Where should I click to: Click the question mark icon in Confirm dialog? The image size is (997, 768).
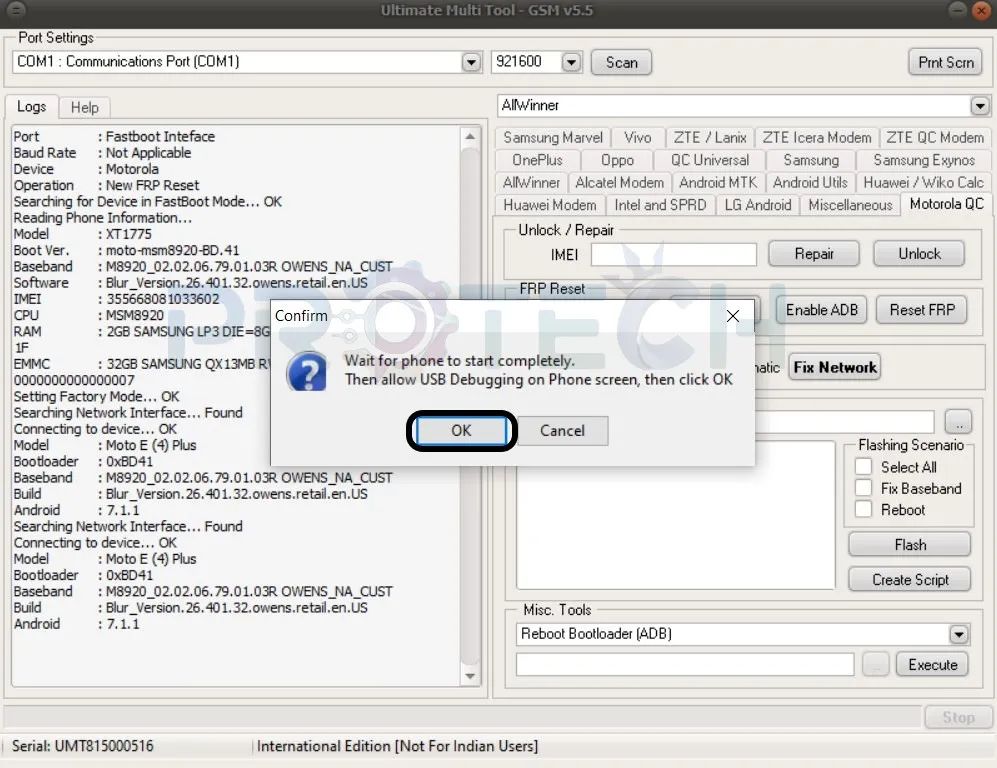(x=306, y=371)
